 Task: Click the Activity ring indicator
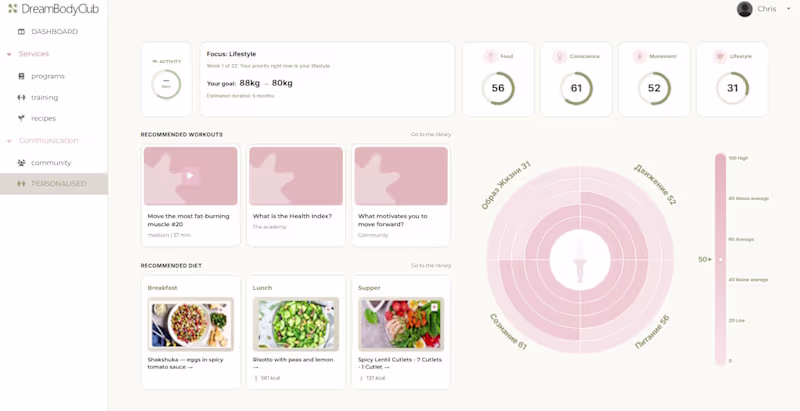point(166,85)
